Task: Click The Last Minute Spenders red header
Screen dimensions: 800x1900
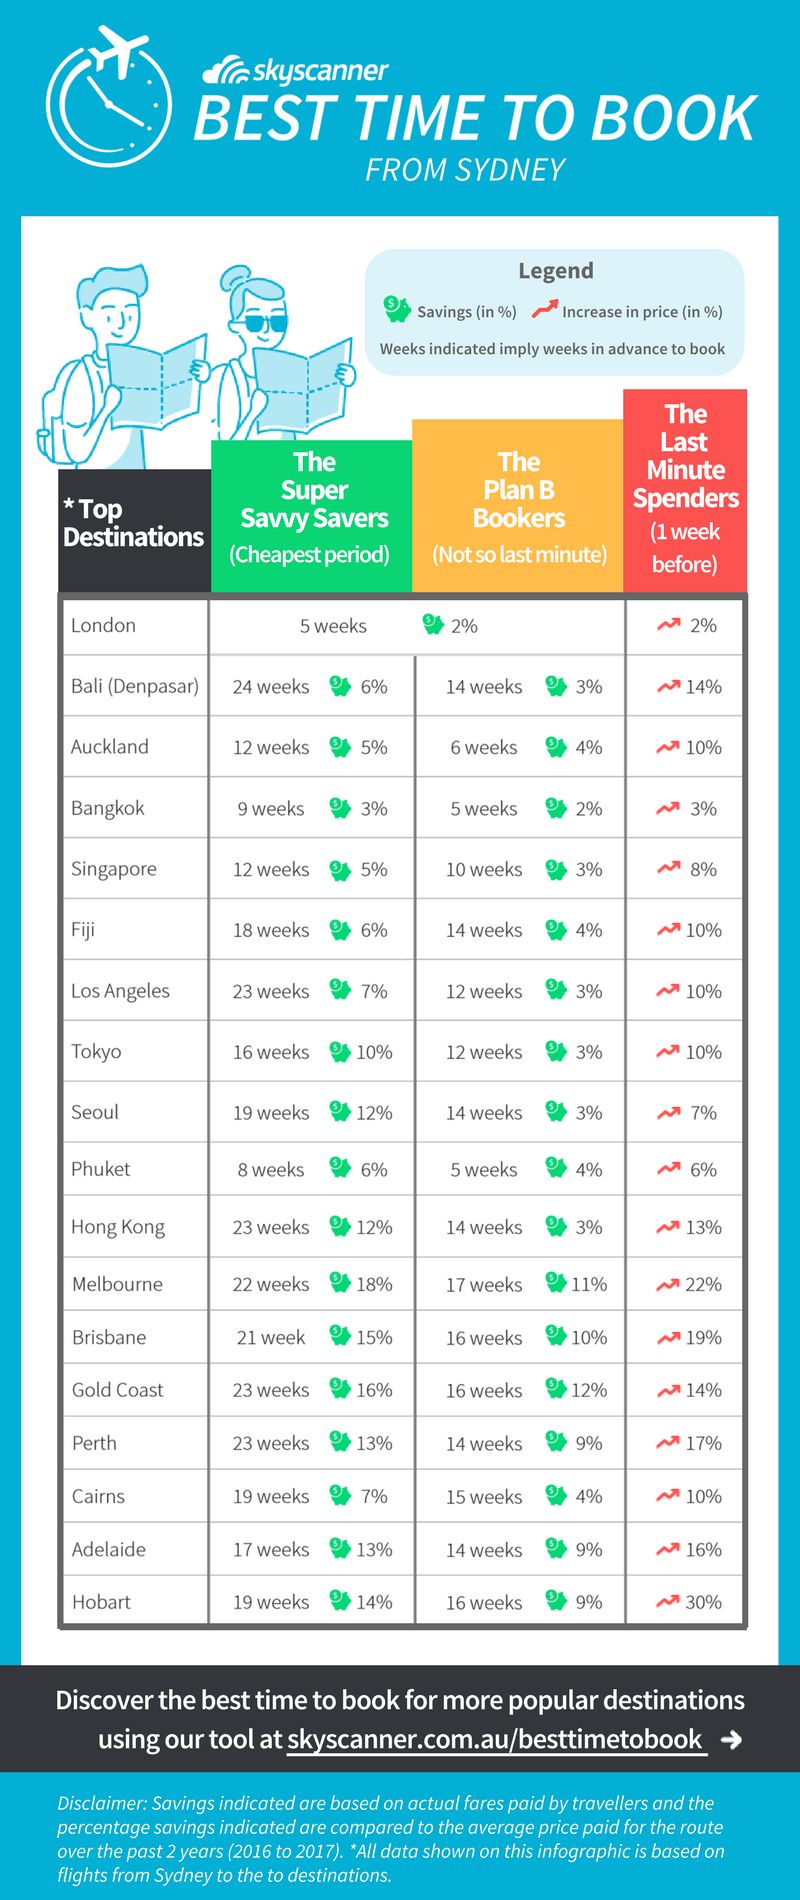Action: (x=685, y=490)
